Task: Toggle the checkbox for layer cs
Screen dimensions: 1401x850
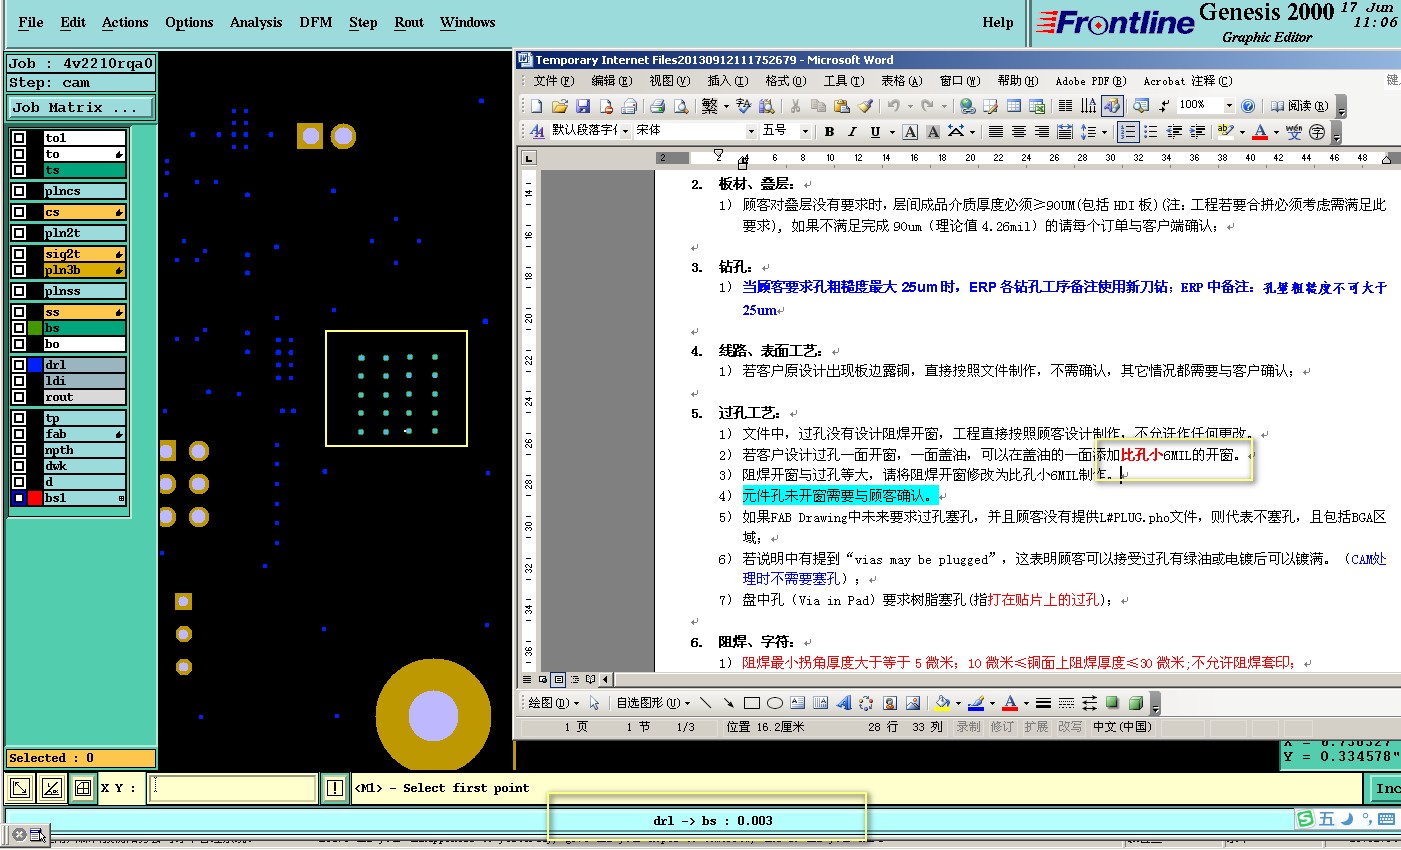Action: click(19, 212)
